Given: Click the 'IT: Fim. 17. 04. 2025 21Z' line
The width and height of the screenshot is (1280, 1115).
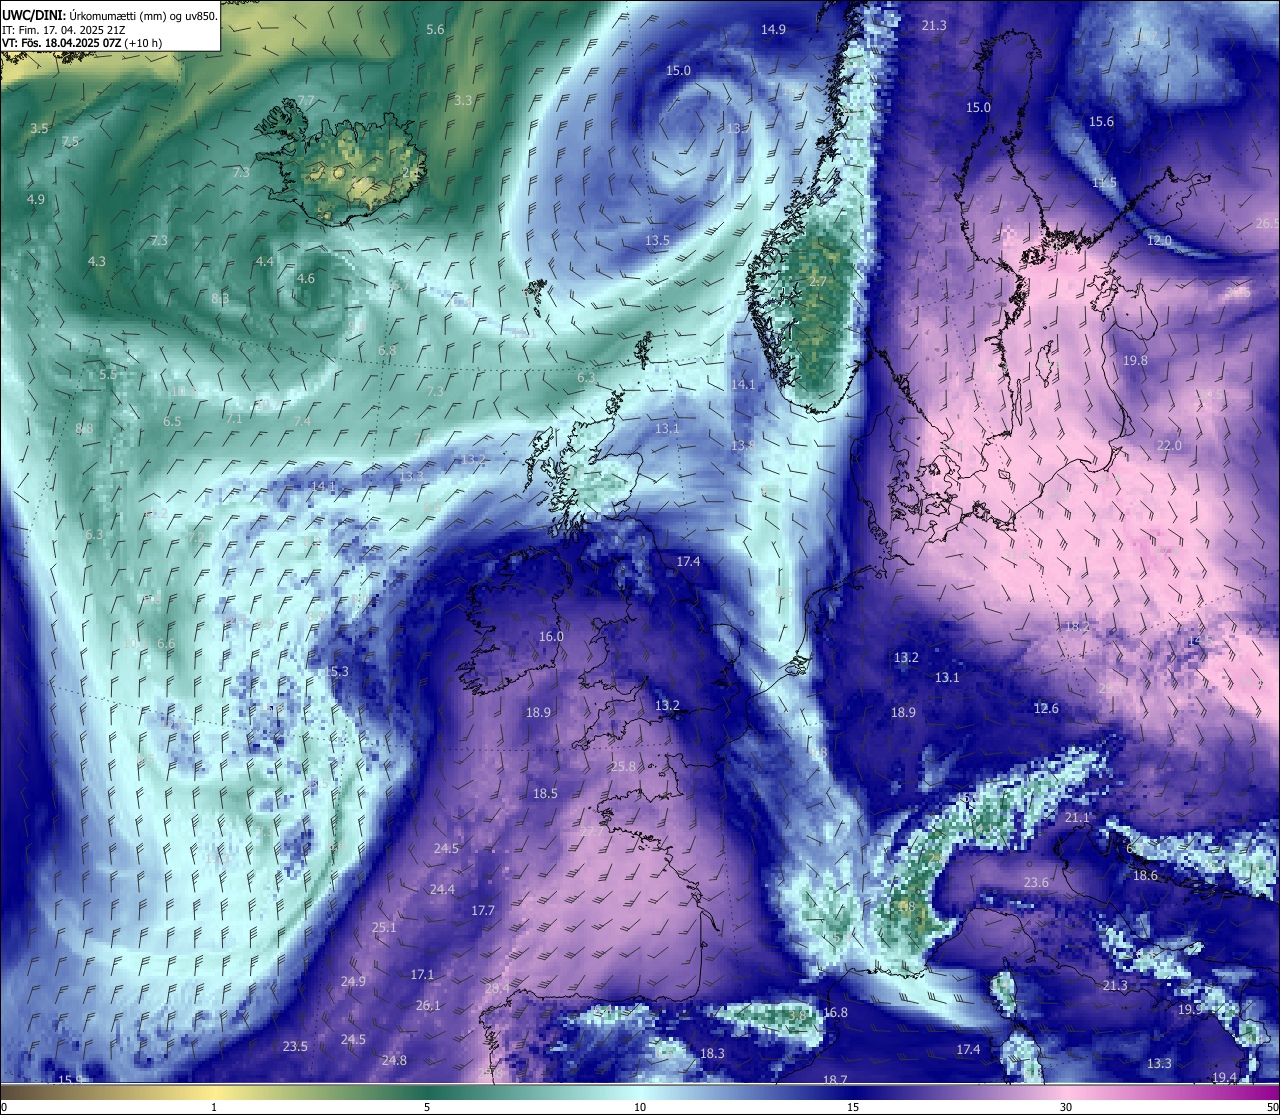Looking at the screenshot, I should 63,30.
